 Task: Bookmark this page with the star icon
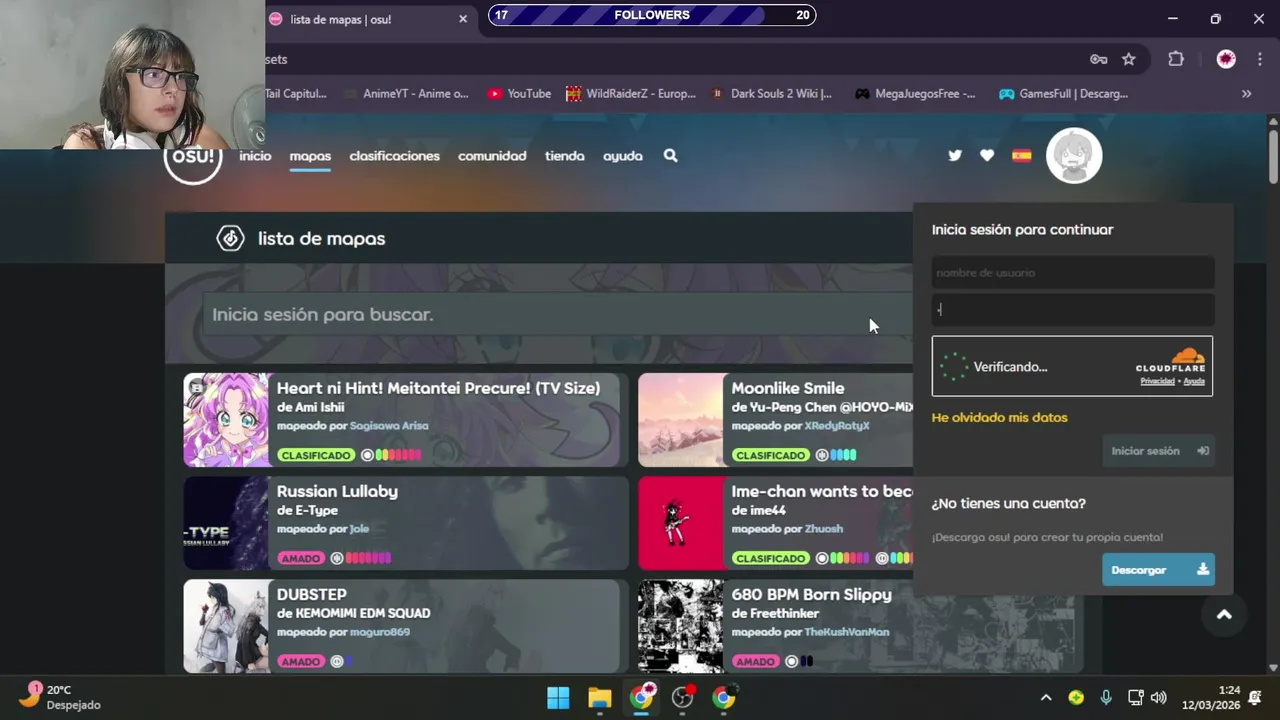1129,59
